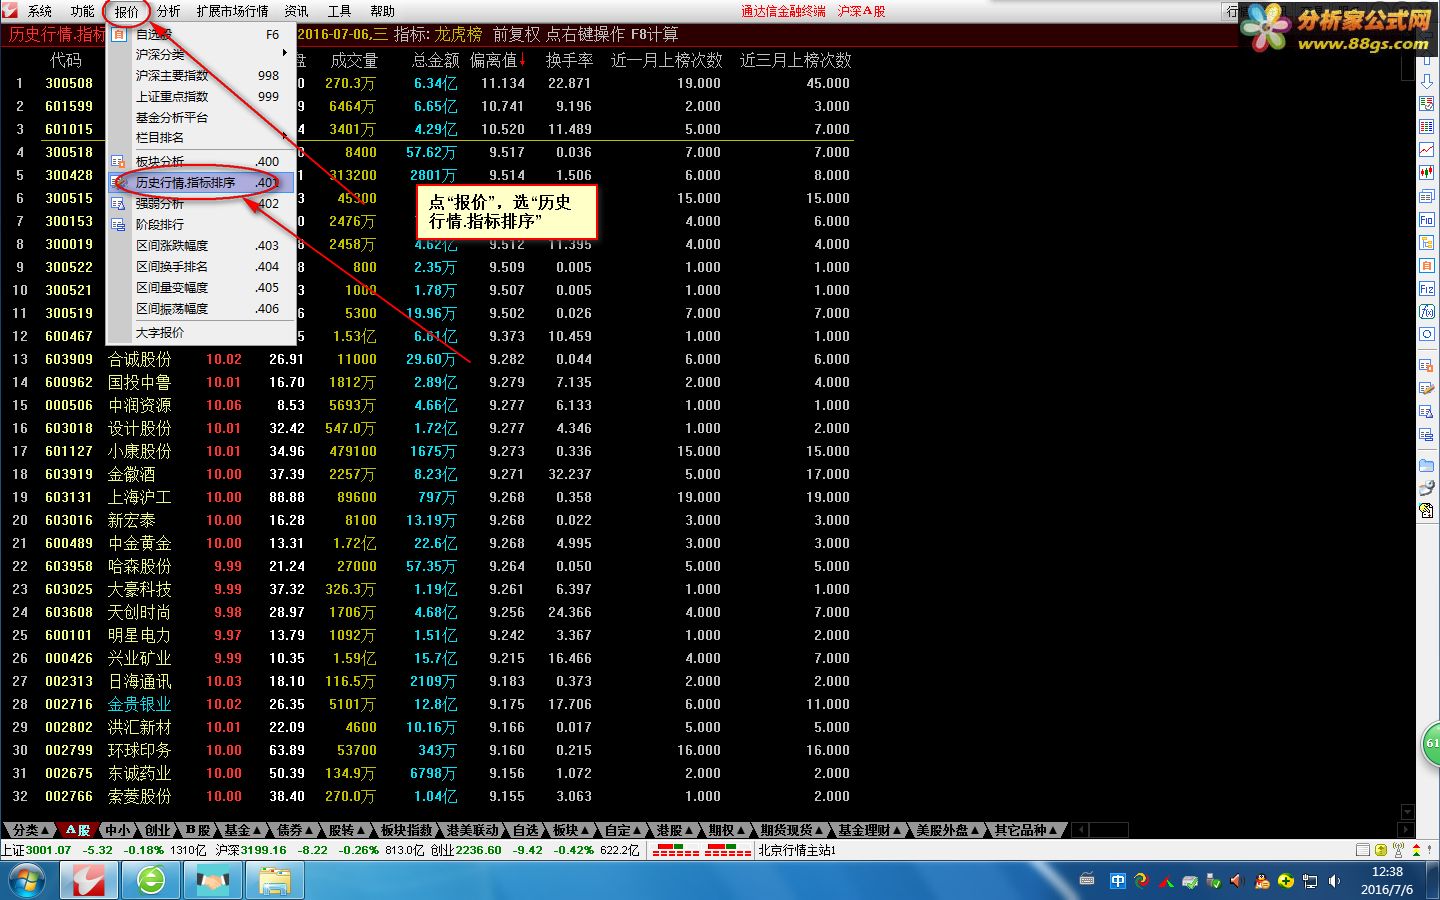Open the 资讯 menu
Viewport: 1440px width, 900px height.
(296, 11)
